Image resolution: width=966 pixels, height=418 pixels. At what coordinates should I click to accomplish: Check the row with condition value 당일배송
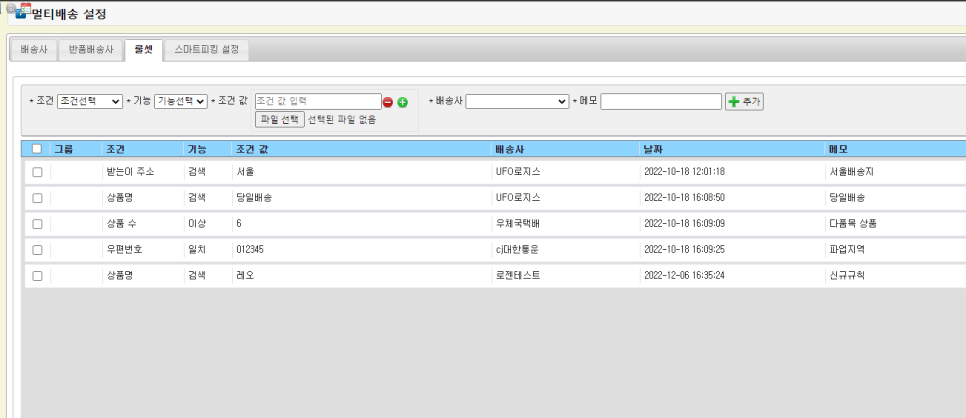[37, 198]
